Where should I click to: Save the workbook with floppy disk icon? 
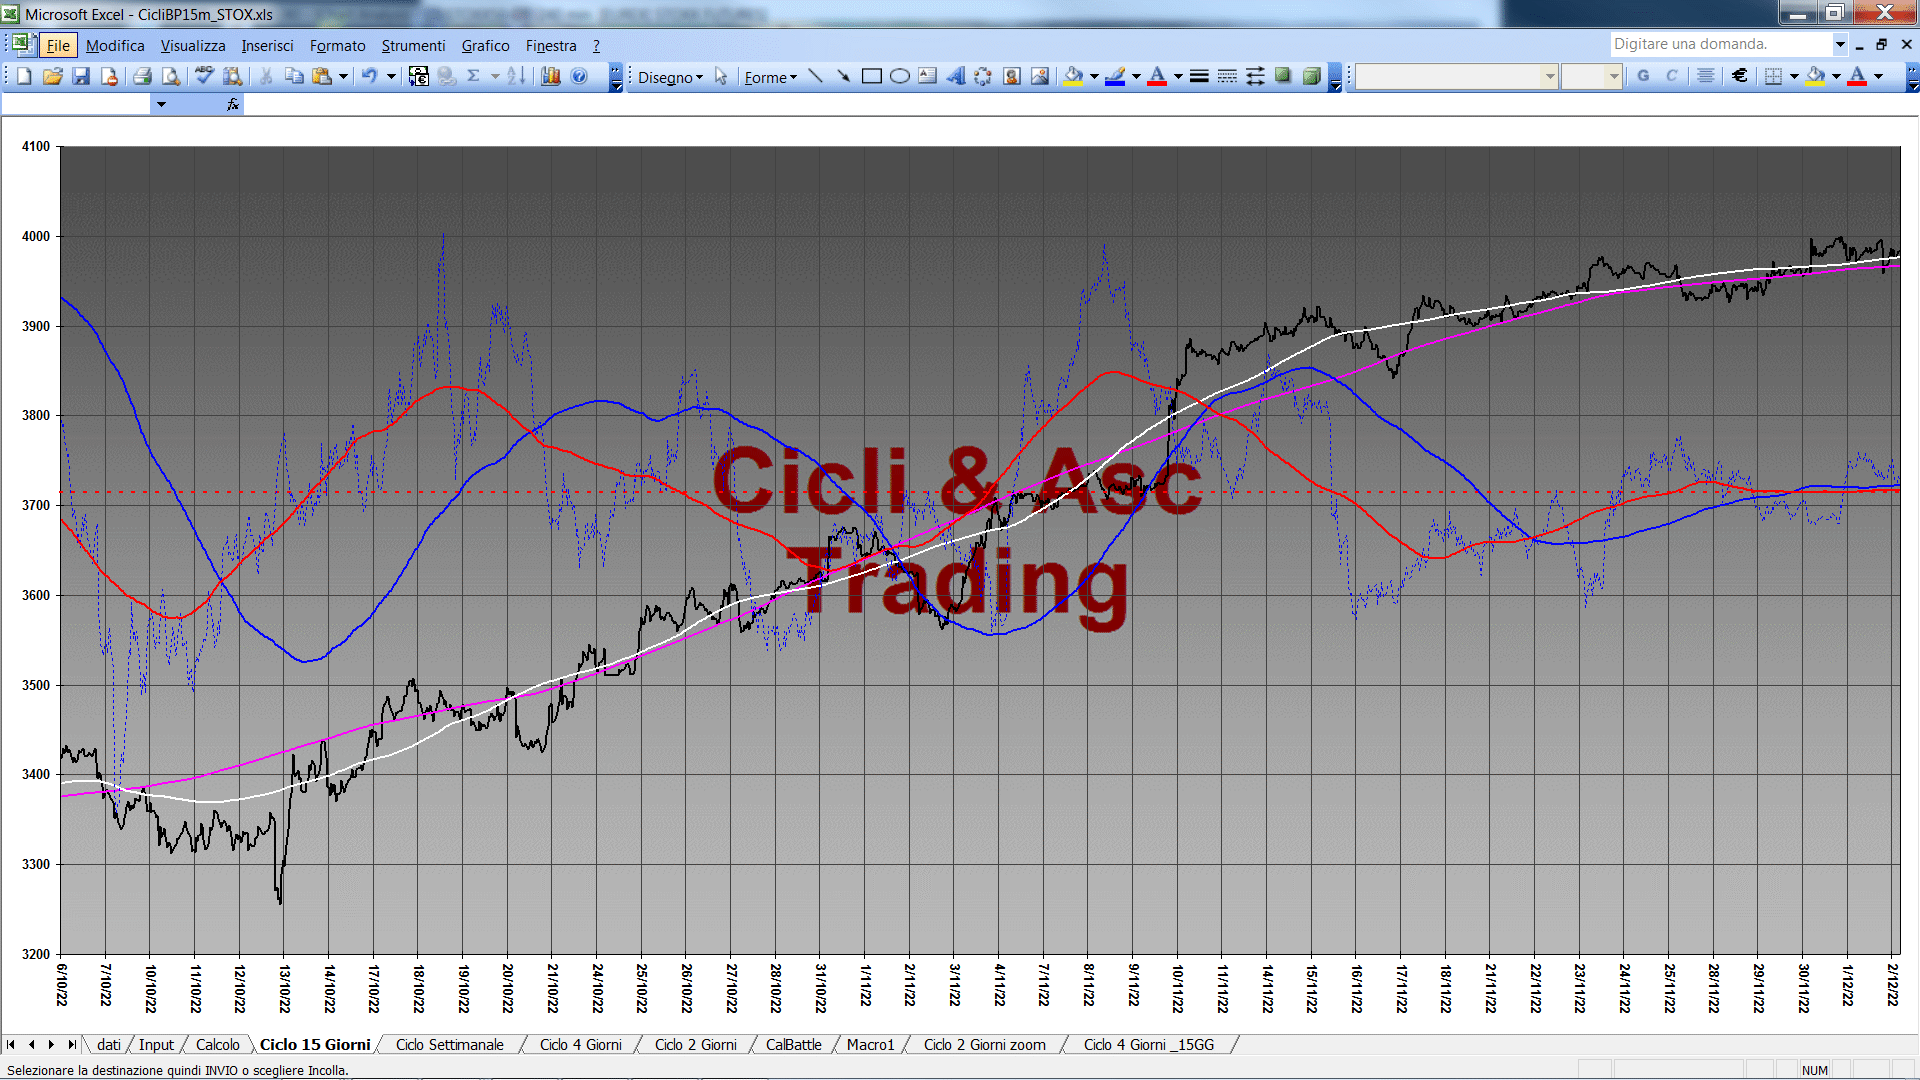point(81,76)
